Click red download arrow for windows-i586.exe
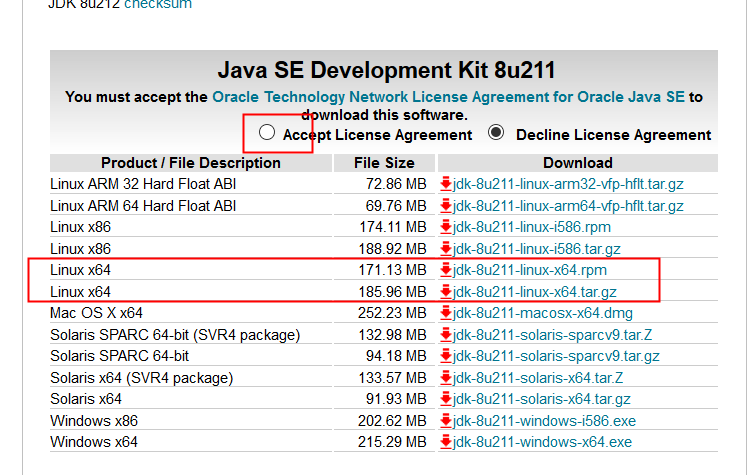Image resolution: width=747 pixels, height=475 pixels. coord(446,421)
